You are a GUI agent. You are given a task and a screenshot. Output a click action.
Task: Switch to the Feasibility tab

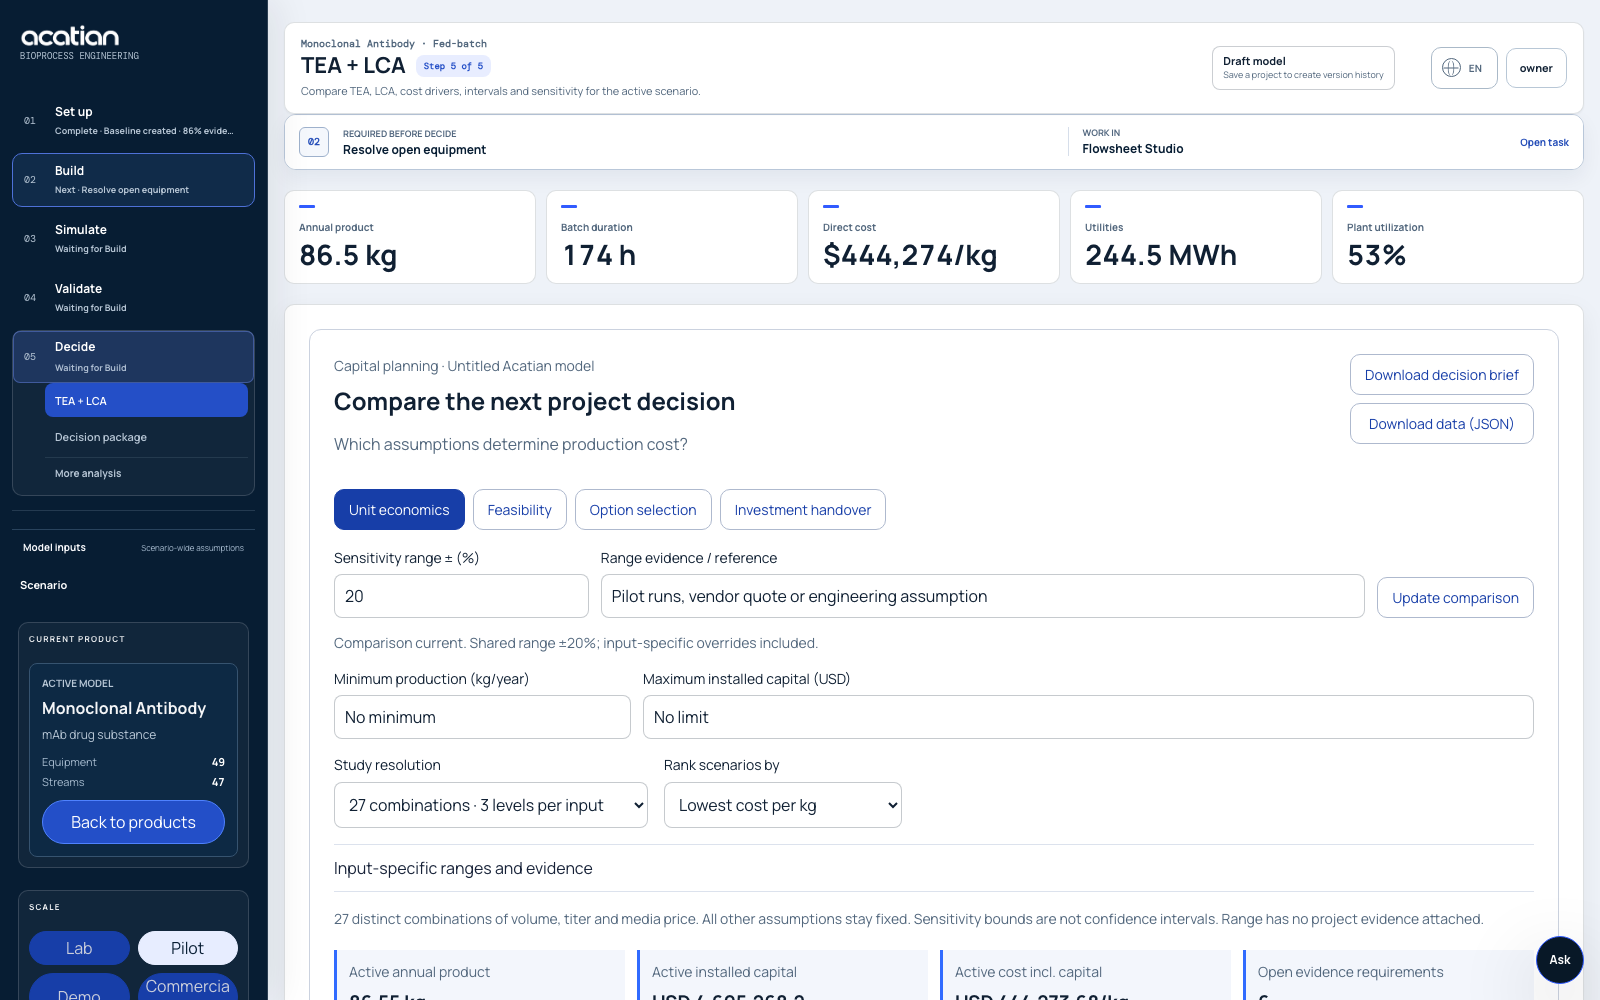(x=519, y=510)
